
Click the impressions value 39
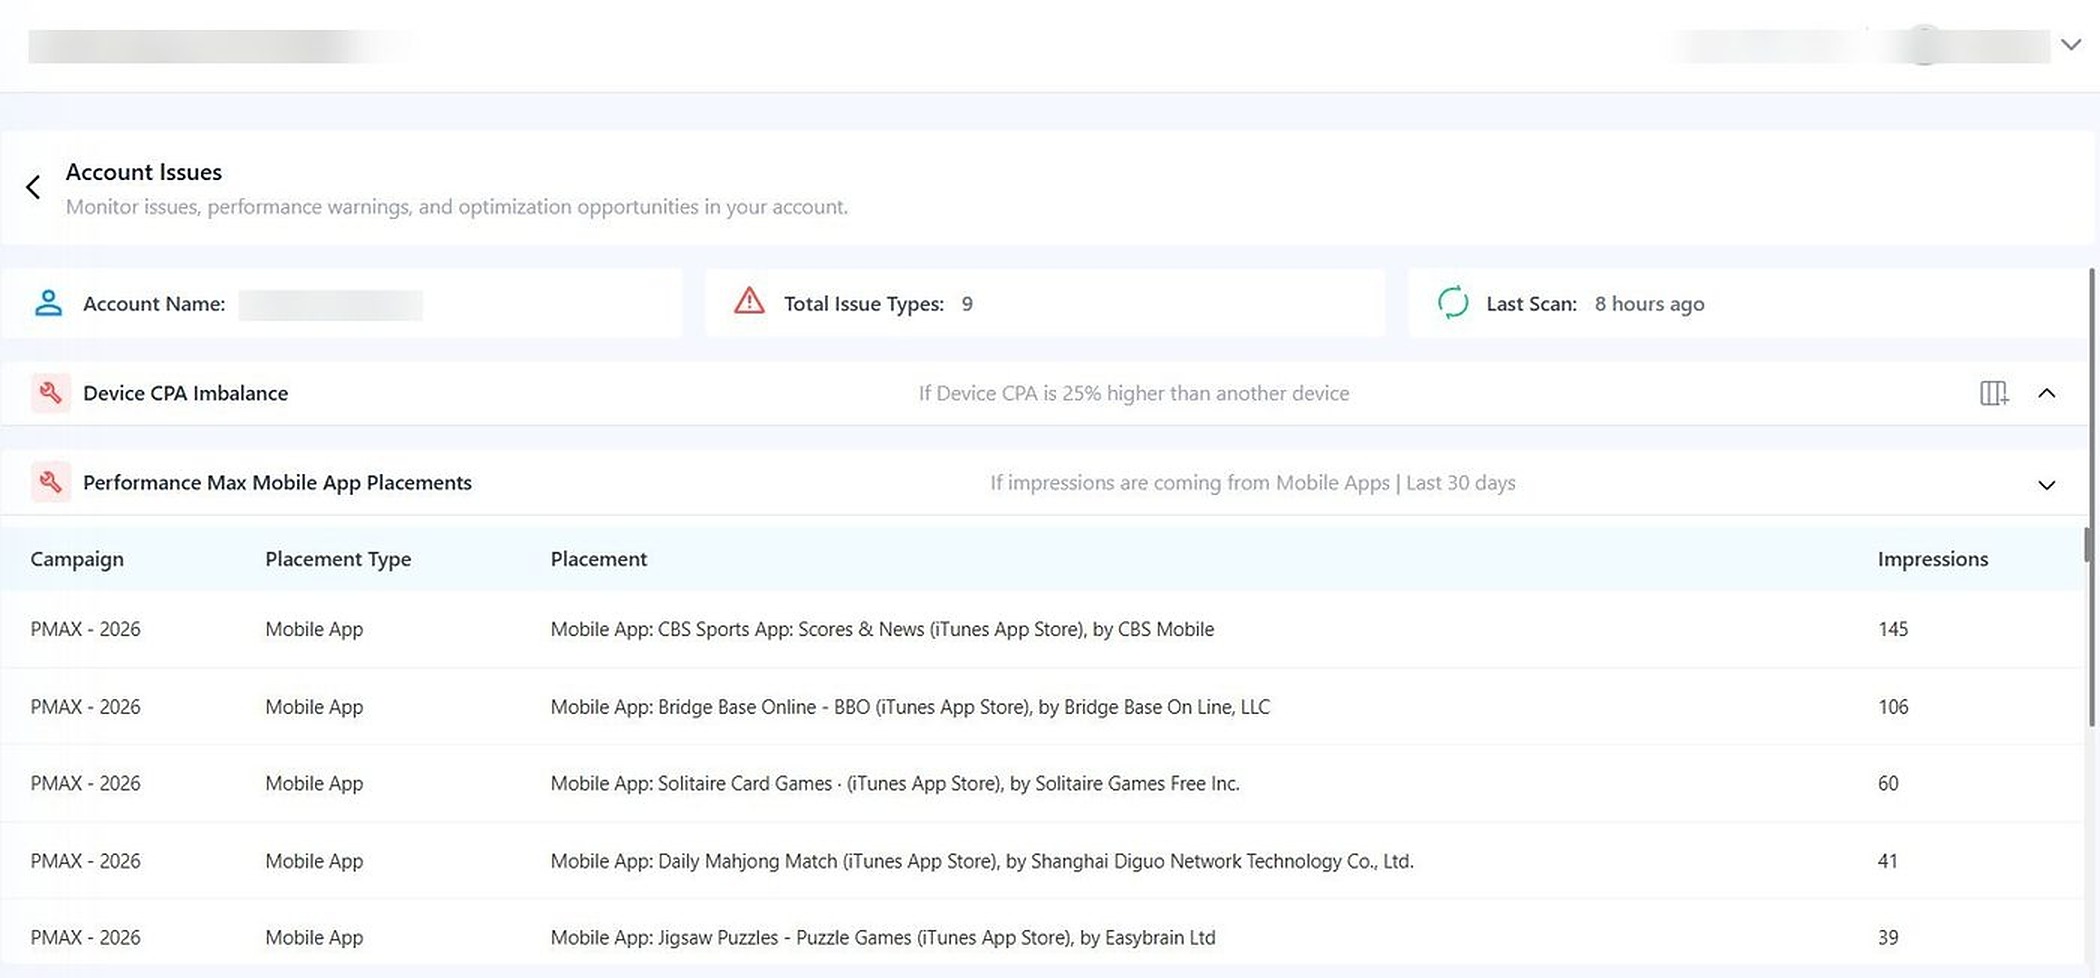[x=1888, y=938]
